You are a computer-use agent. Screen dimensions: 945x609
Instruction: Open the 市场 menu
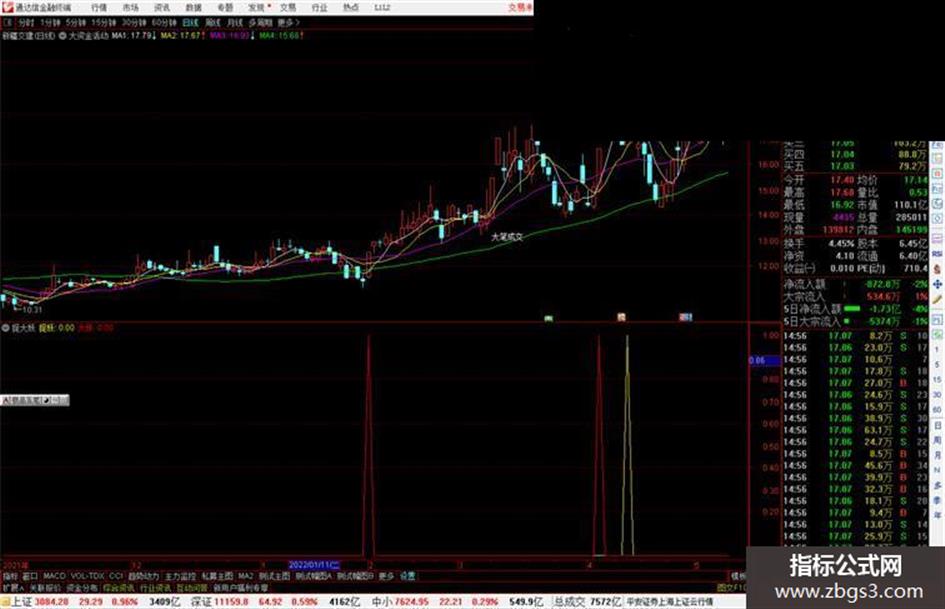[x=130, y=8]
